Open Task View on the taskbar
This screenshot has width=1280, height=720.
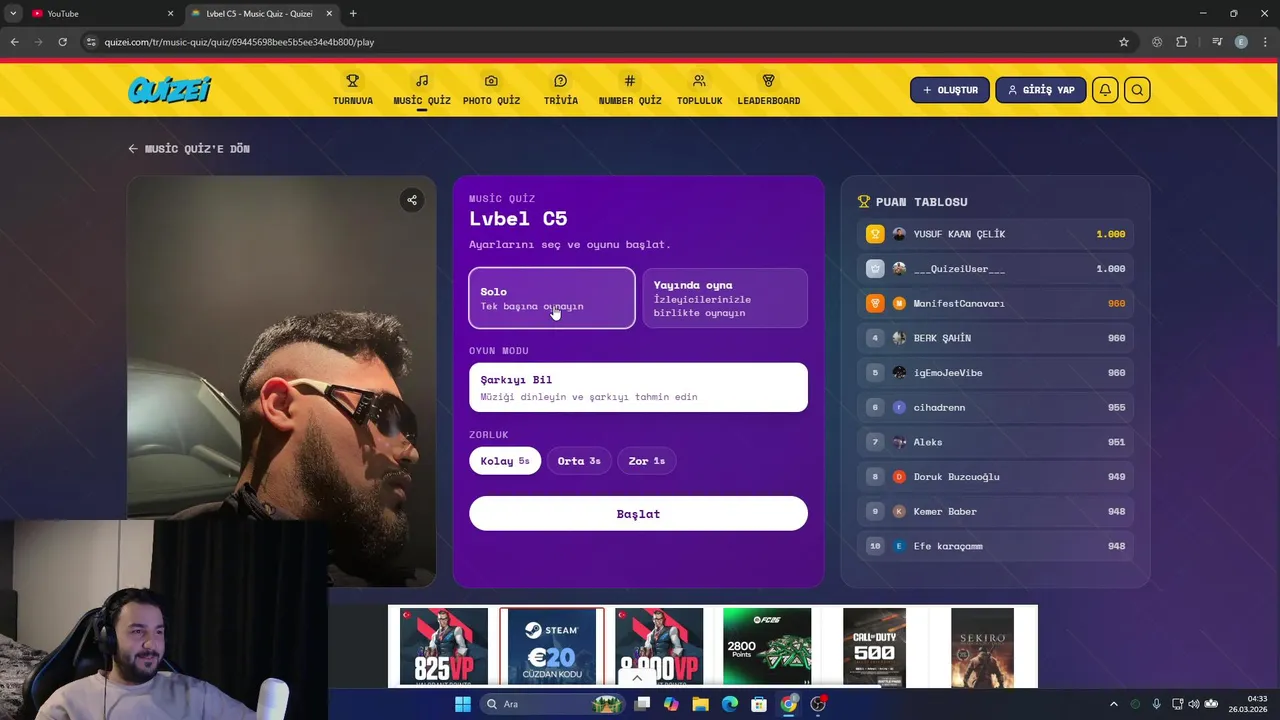642,704
